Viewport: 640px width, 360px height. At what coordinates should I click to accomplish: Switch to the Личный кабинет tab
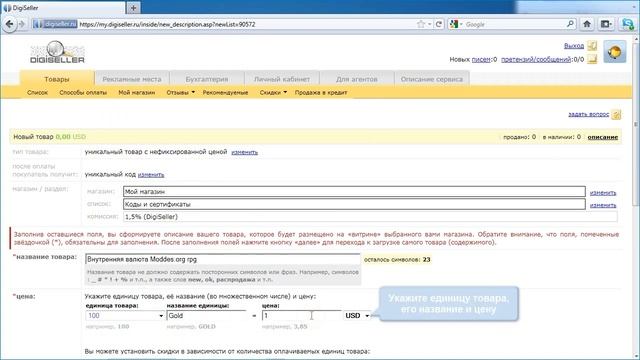(x=282, y=79)
